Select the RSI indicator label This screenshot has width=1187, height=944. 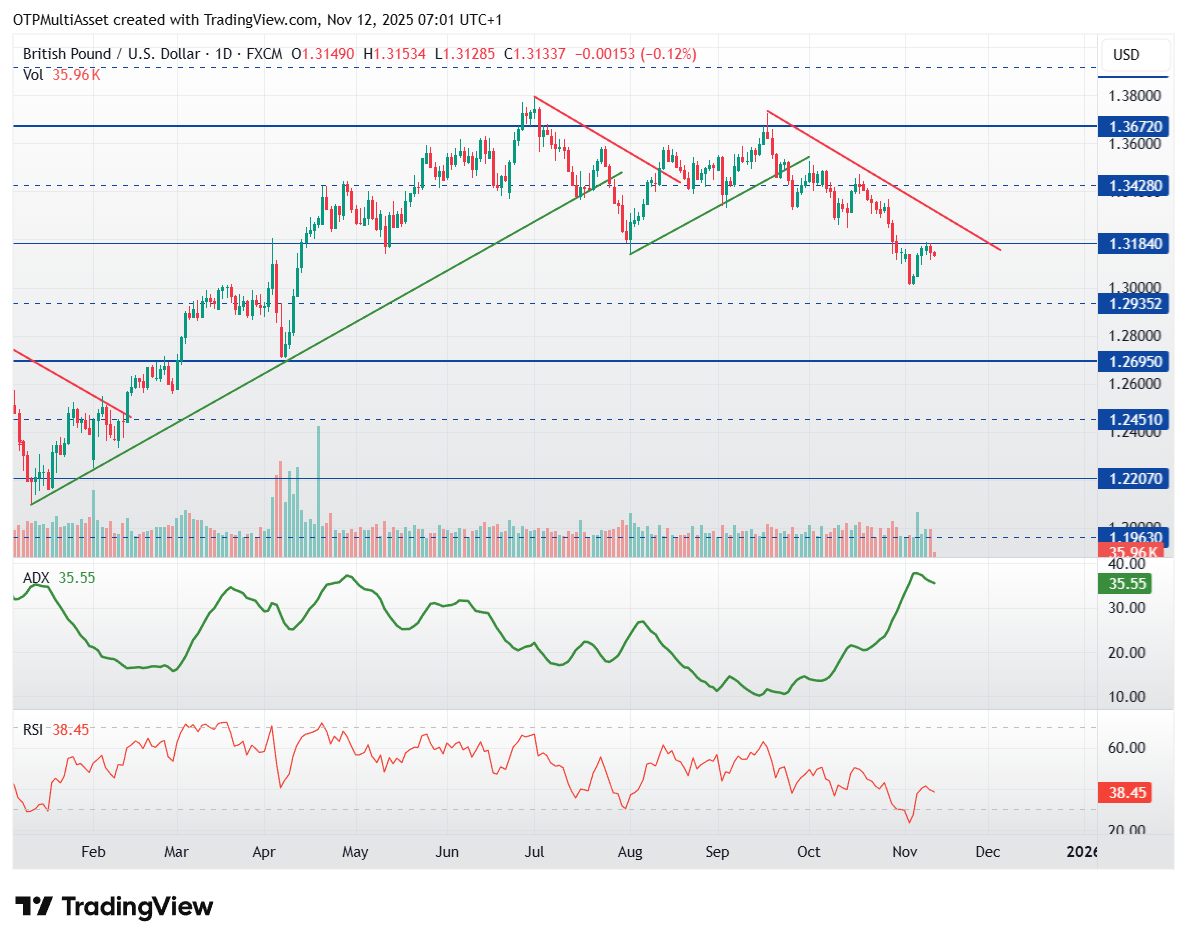point(33,731)
